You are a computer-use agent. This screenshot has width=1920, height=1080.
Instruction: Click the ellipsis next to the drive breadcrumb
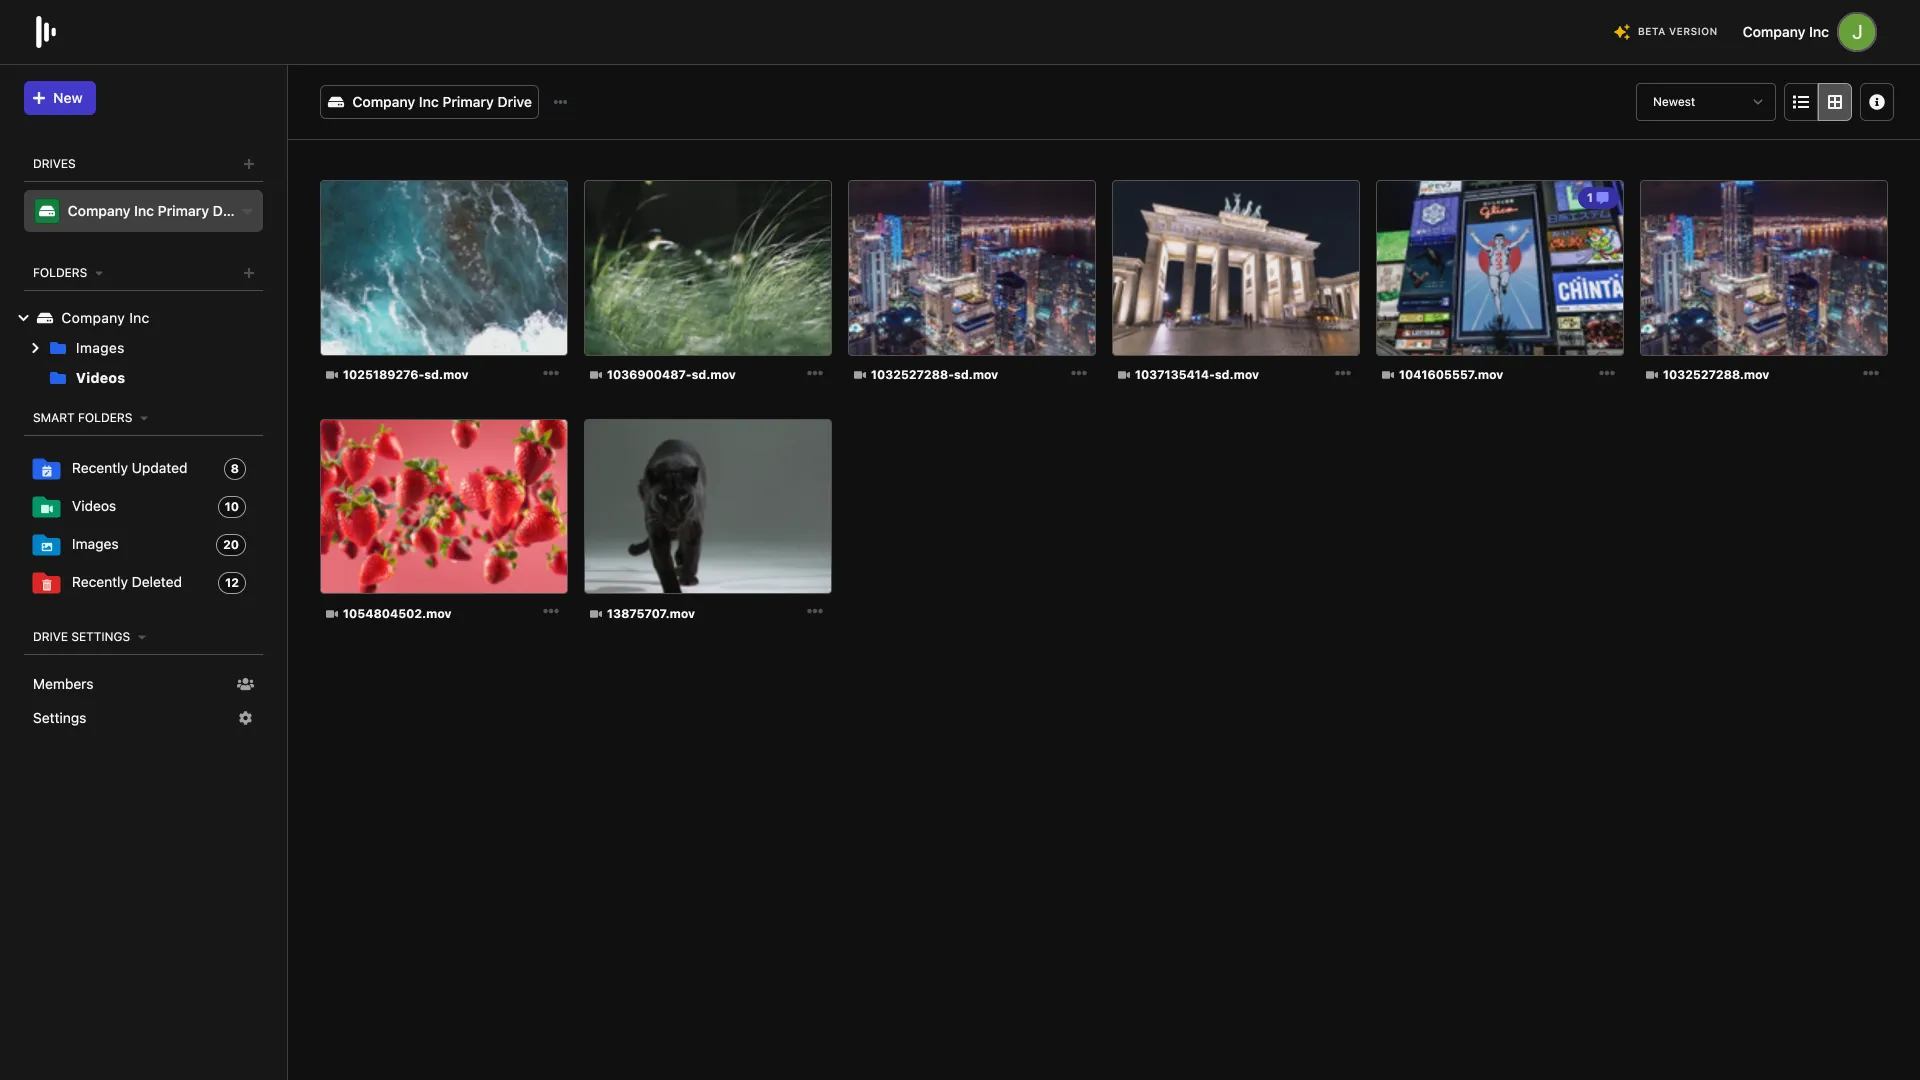tap(560, 102)
